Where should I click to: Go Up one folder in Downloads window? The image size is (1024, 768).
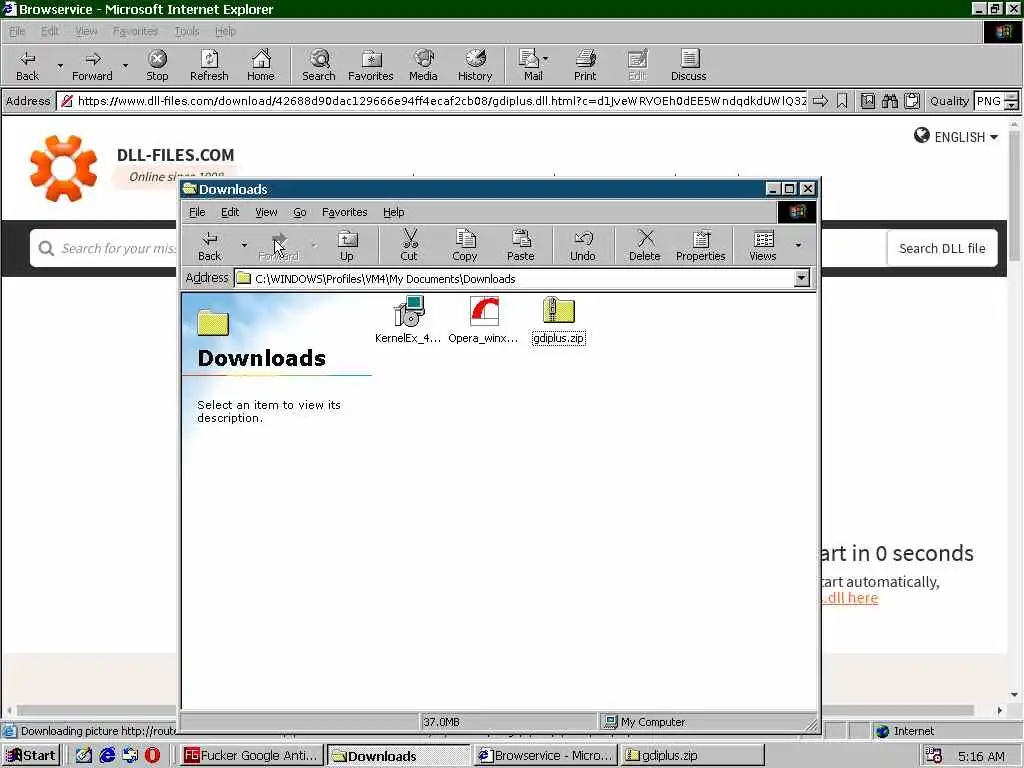347,246
